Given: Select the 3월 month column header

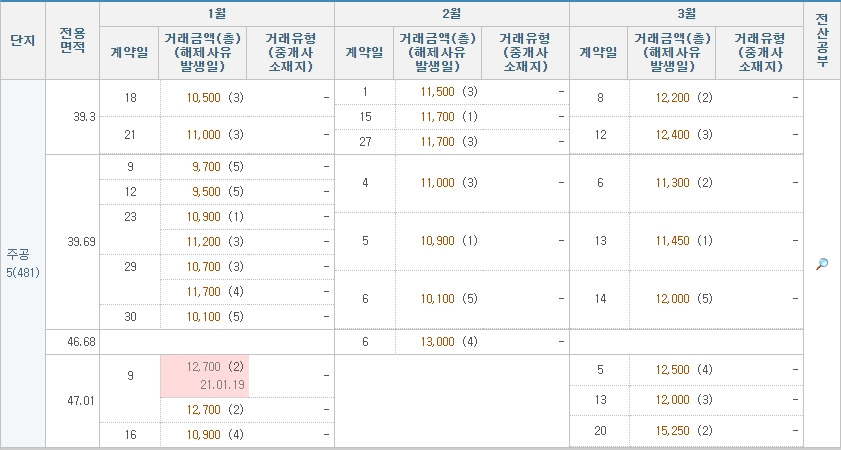Looking at the screenshot, I should coord(686,14).
